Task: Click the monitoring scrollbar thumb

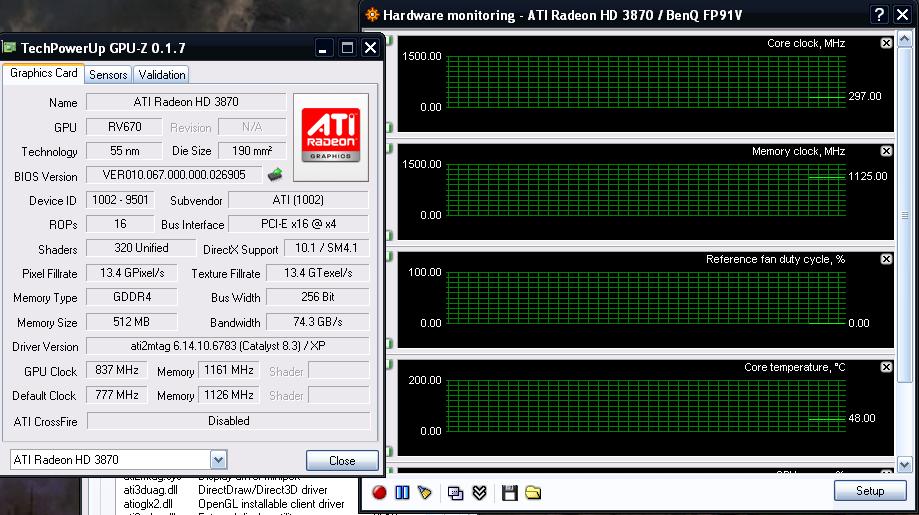Action: tap(904, 216)
